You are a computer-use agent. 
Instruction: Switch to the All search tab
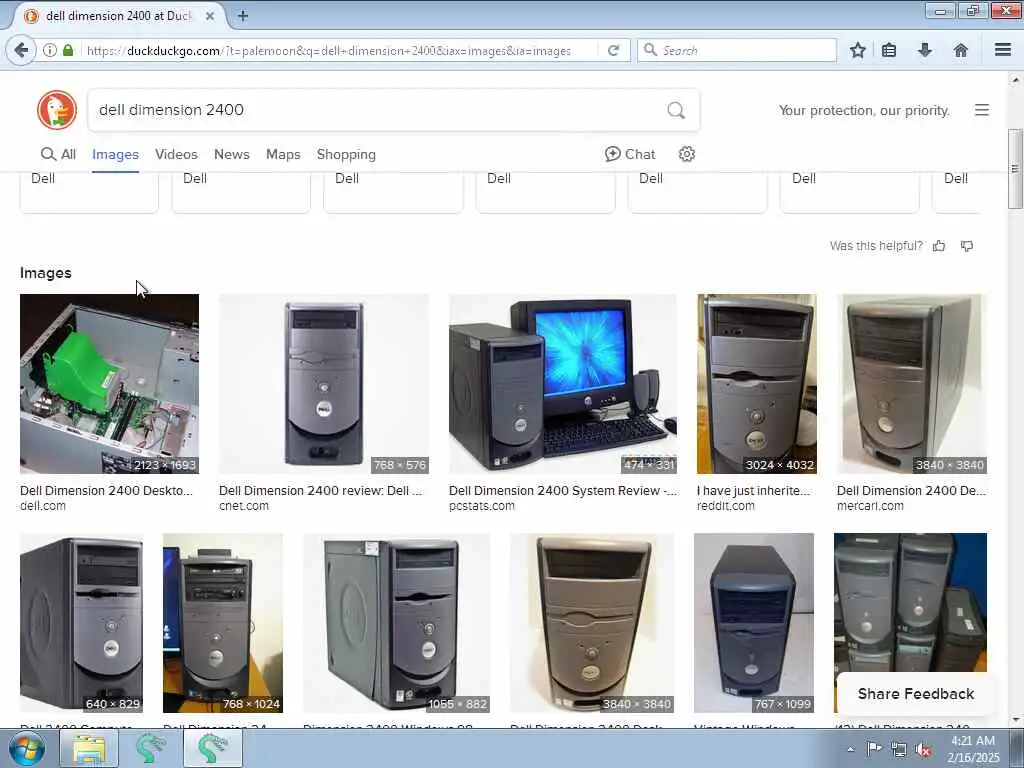tap(58, 154)
